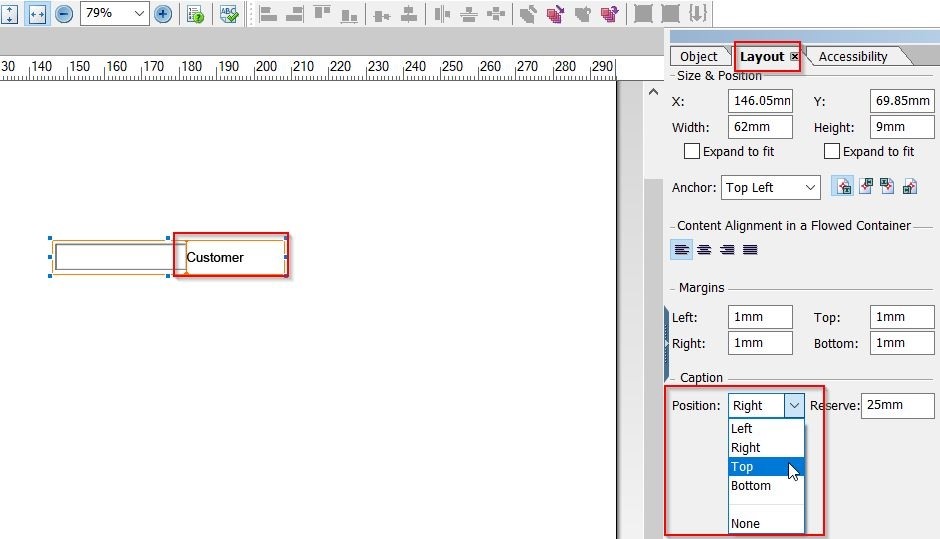Screen dimensions: 940x539
Task: Click the Distribute in Rows and Columns icon
Action: pos(496,14)
